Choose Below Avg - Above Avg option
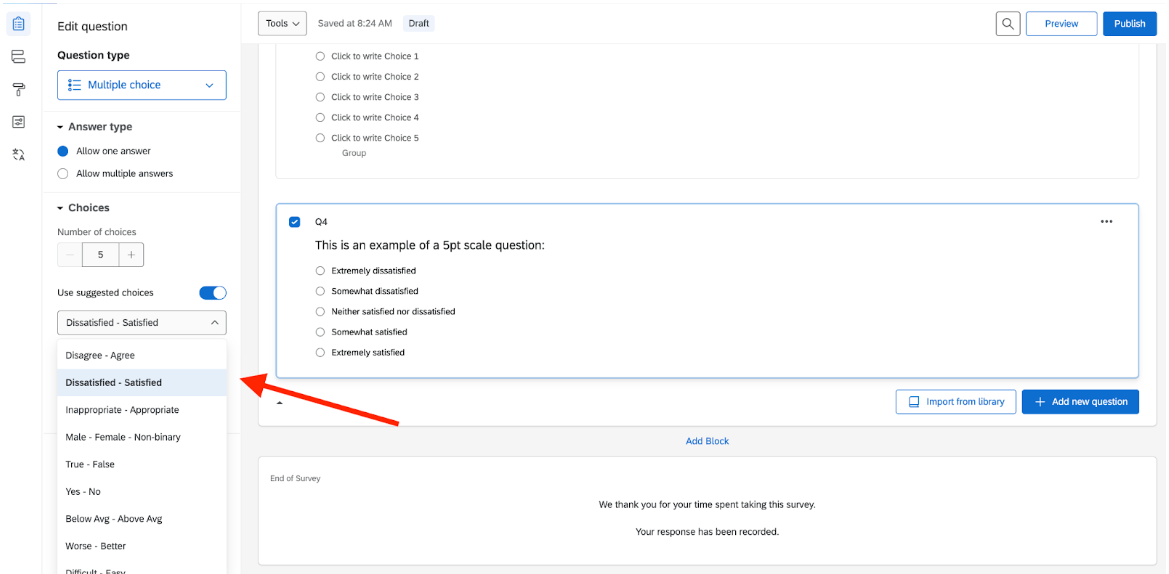 point(142,519)
